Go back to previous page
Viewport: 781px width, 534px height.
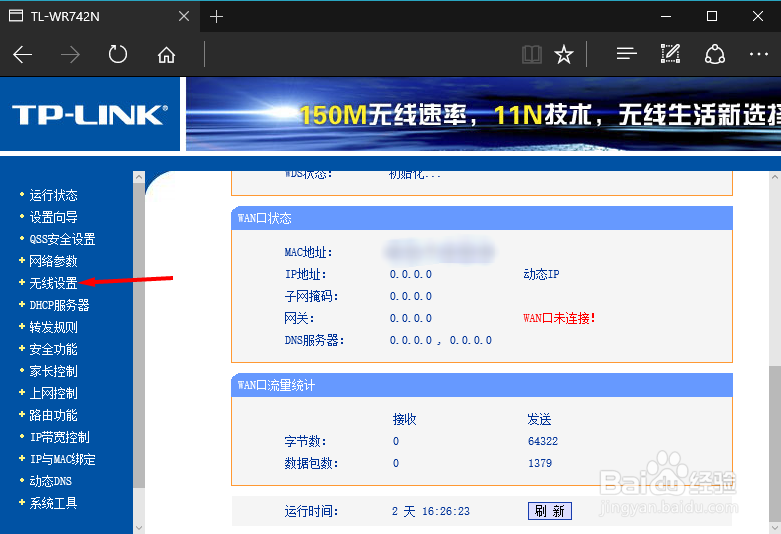point(22,54)
